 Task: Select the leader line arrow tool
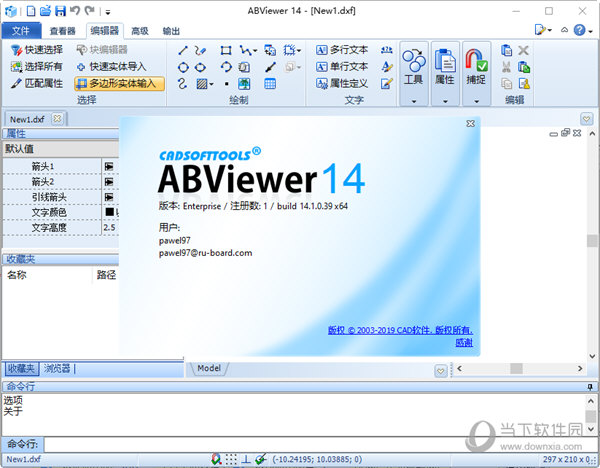(271, 67)
